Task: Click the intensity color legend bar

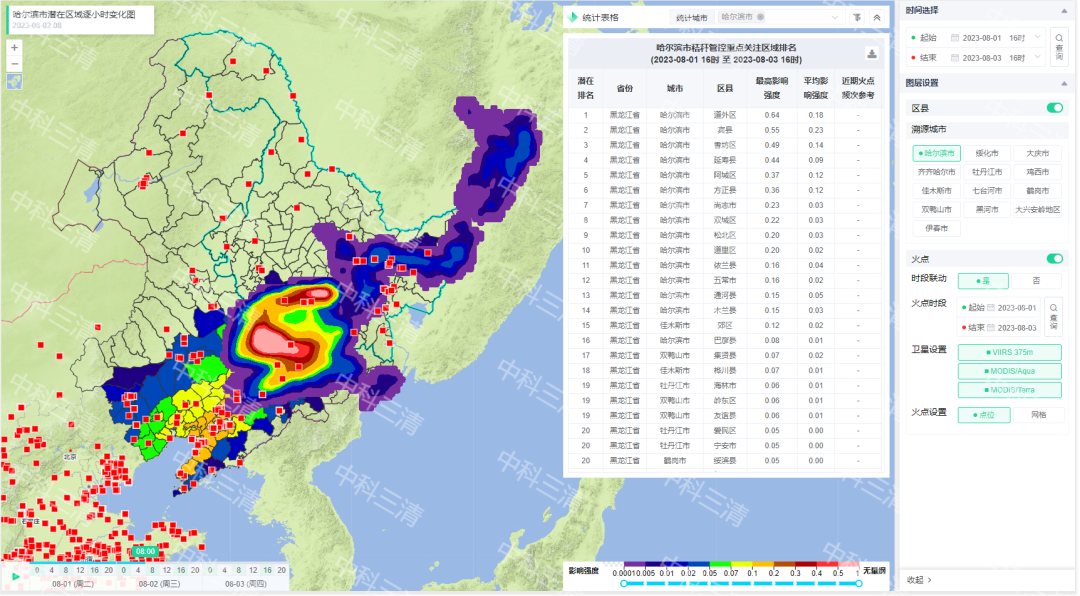Action: 742,564
